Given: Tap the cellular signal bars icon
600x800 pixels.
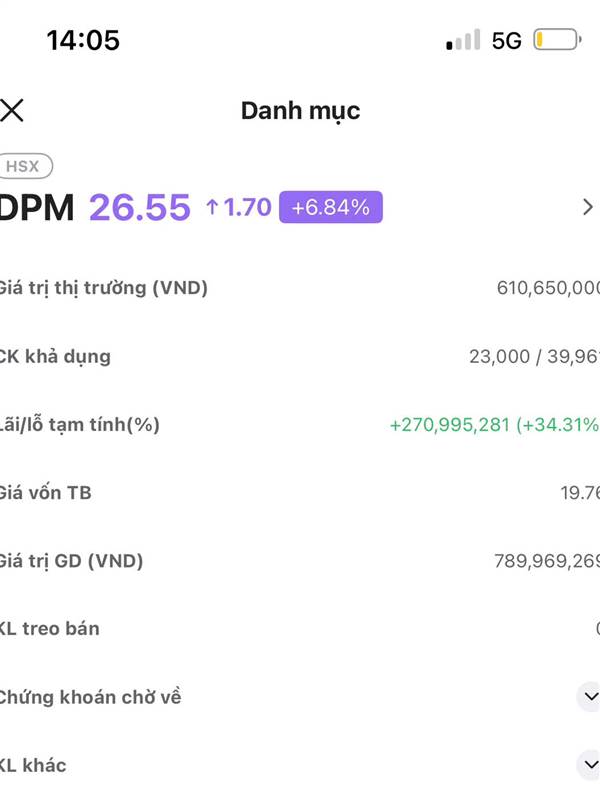Looking at the screenshot, I should [463, 40].
